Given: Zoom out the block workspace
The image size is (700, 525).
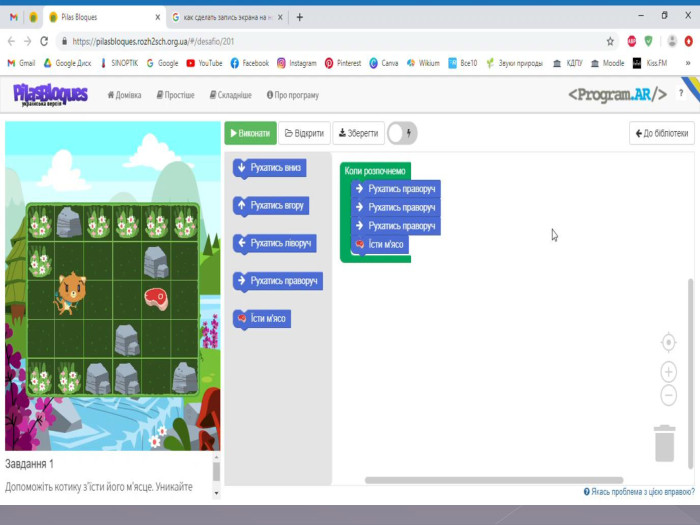Looking at the screenshot, I should click(669, 395).
